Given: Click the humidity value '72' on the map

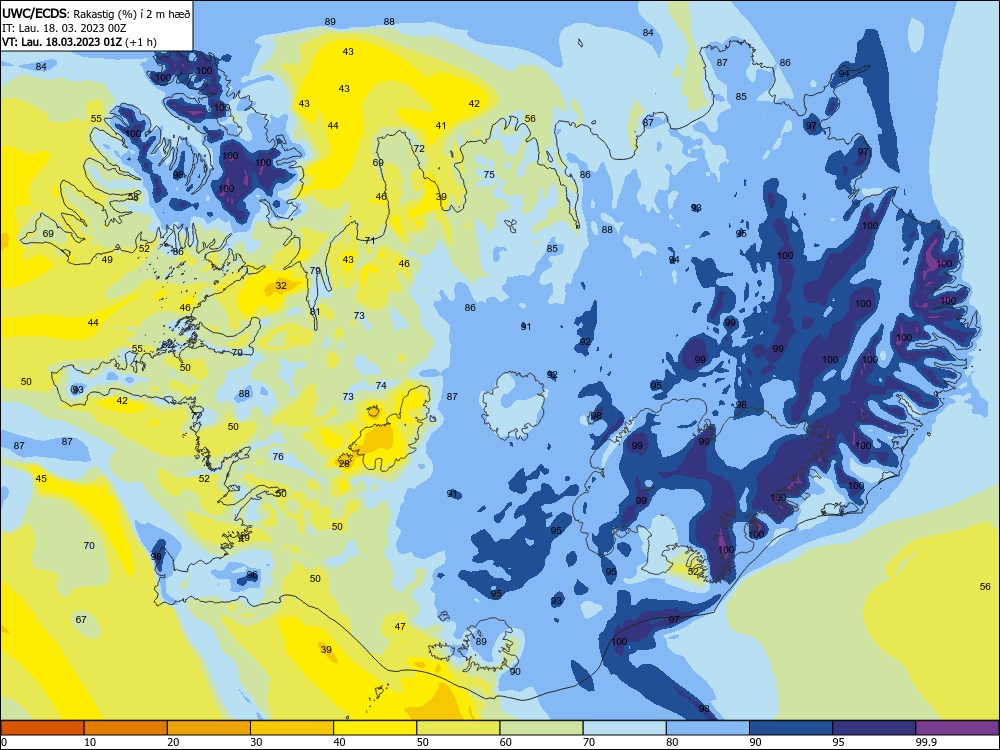Looking at the screenshot, I should [x=419, y=149].
